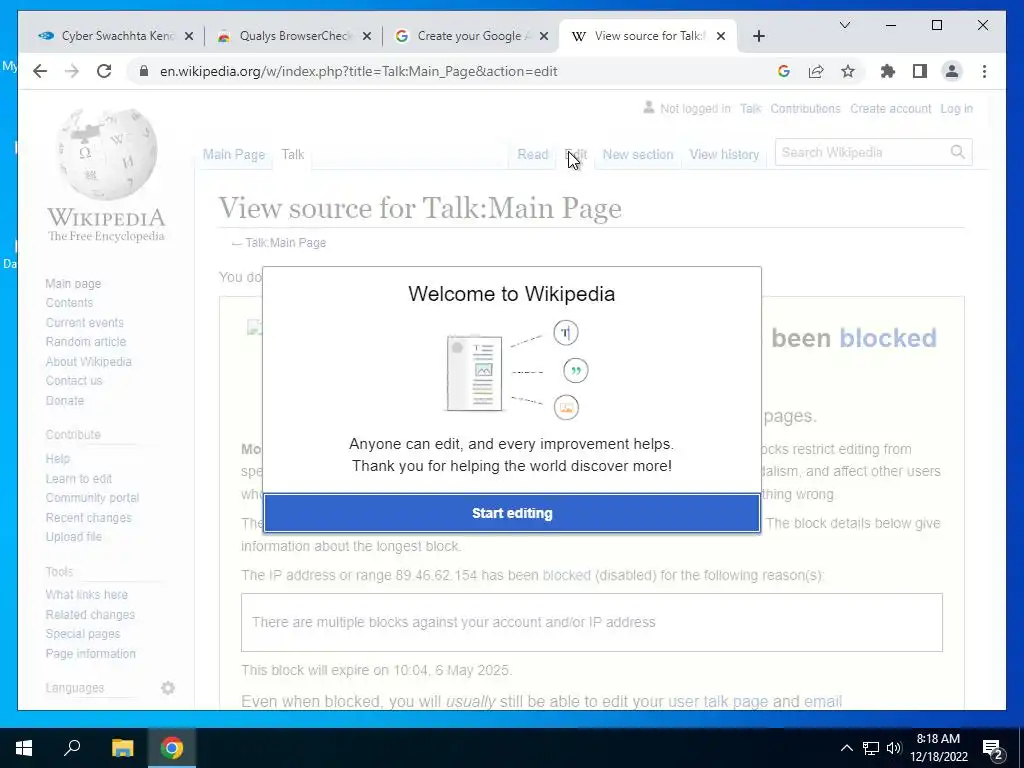
Task: Open the top-right Talk link
Action: [x=750, y=108]
